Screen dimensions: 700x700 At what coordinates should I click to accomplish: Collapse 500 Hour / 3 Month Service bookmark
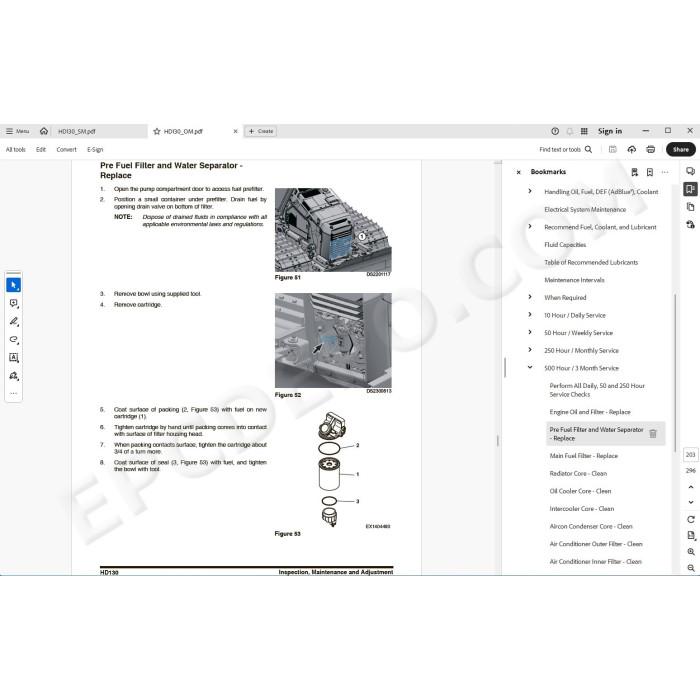point(530,367)
